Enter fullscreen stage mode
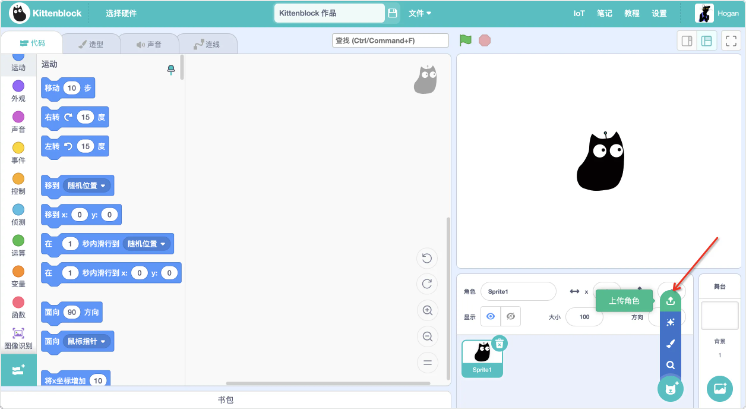 point(731,41)
